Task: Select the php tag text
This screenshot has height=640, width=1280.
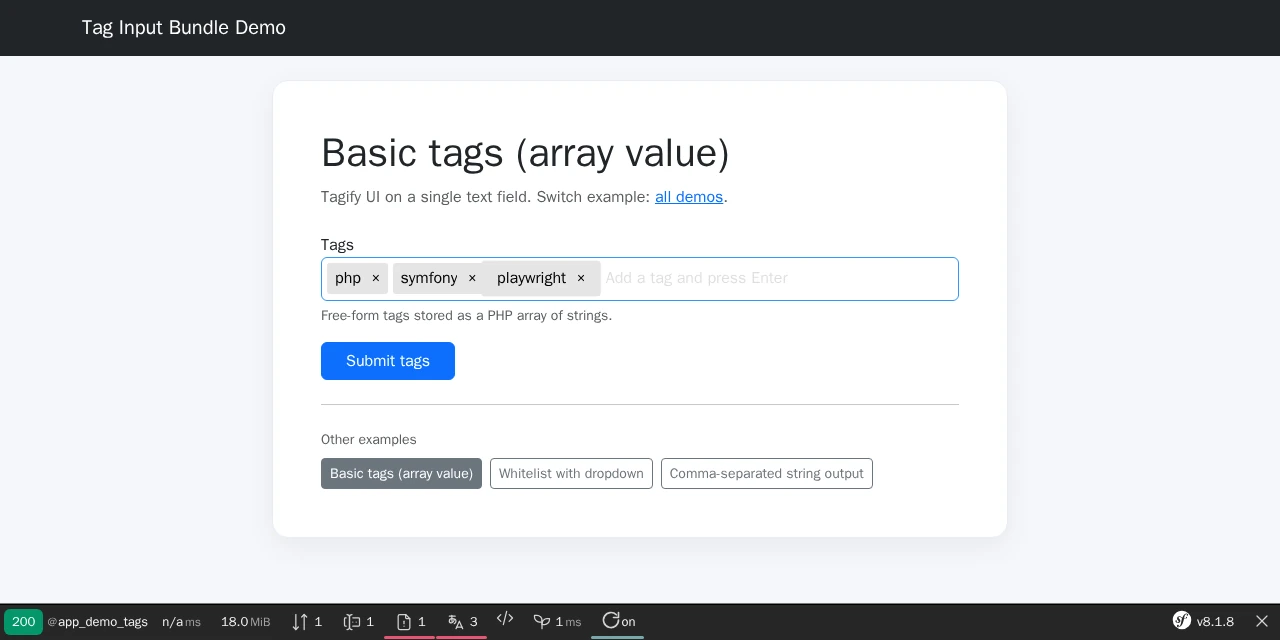Action: pos(348,278)
